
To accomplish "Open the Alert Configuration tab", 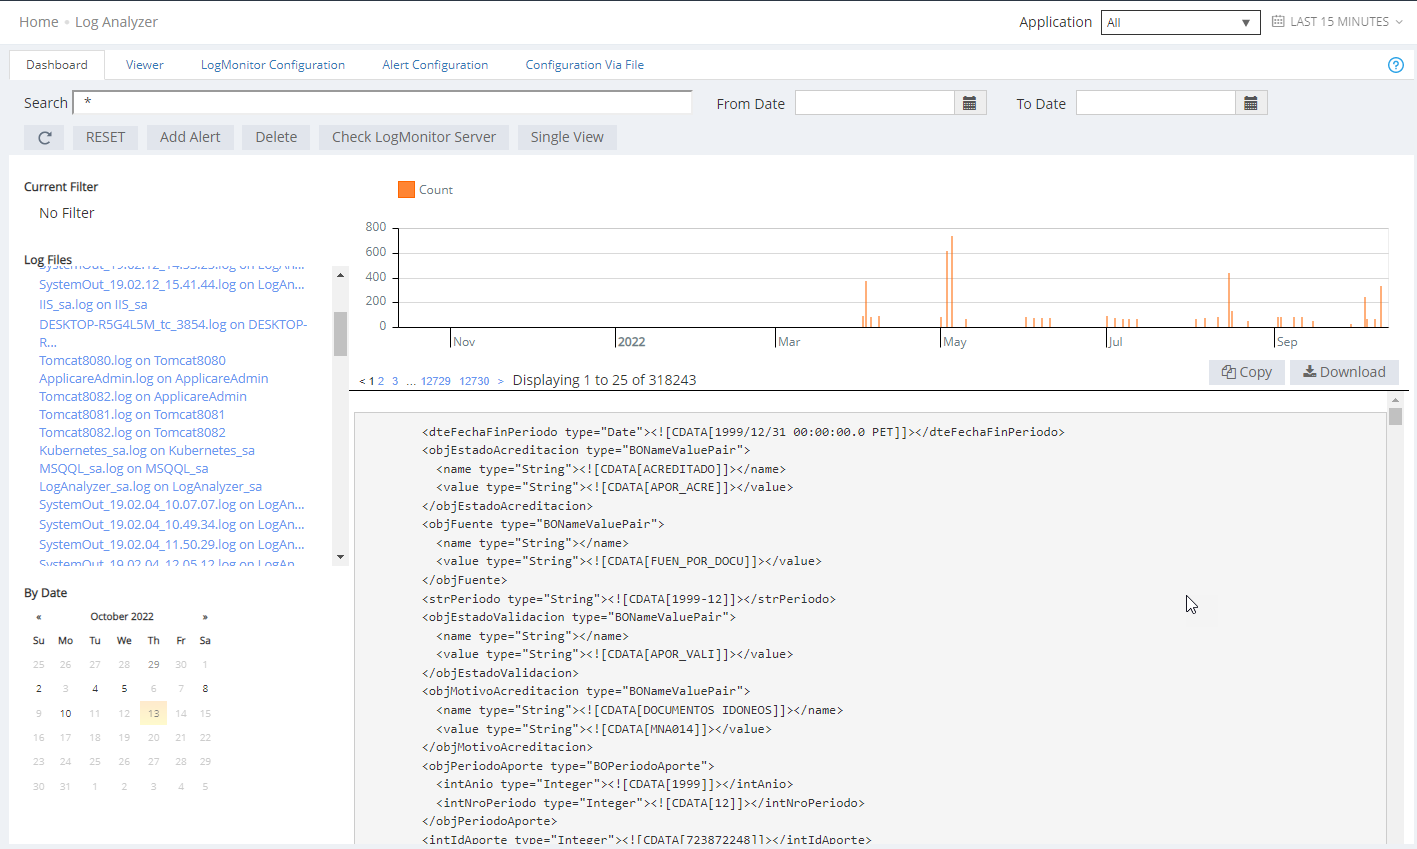I will tap(435, 65).
